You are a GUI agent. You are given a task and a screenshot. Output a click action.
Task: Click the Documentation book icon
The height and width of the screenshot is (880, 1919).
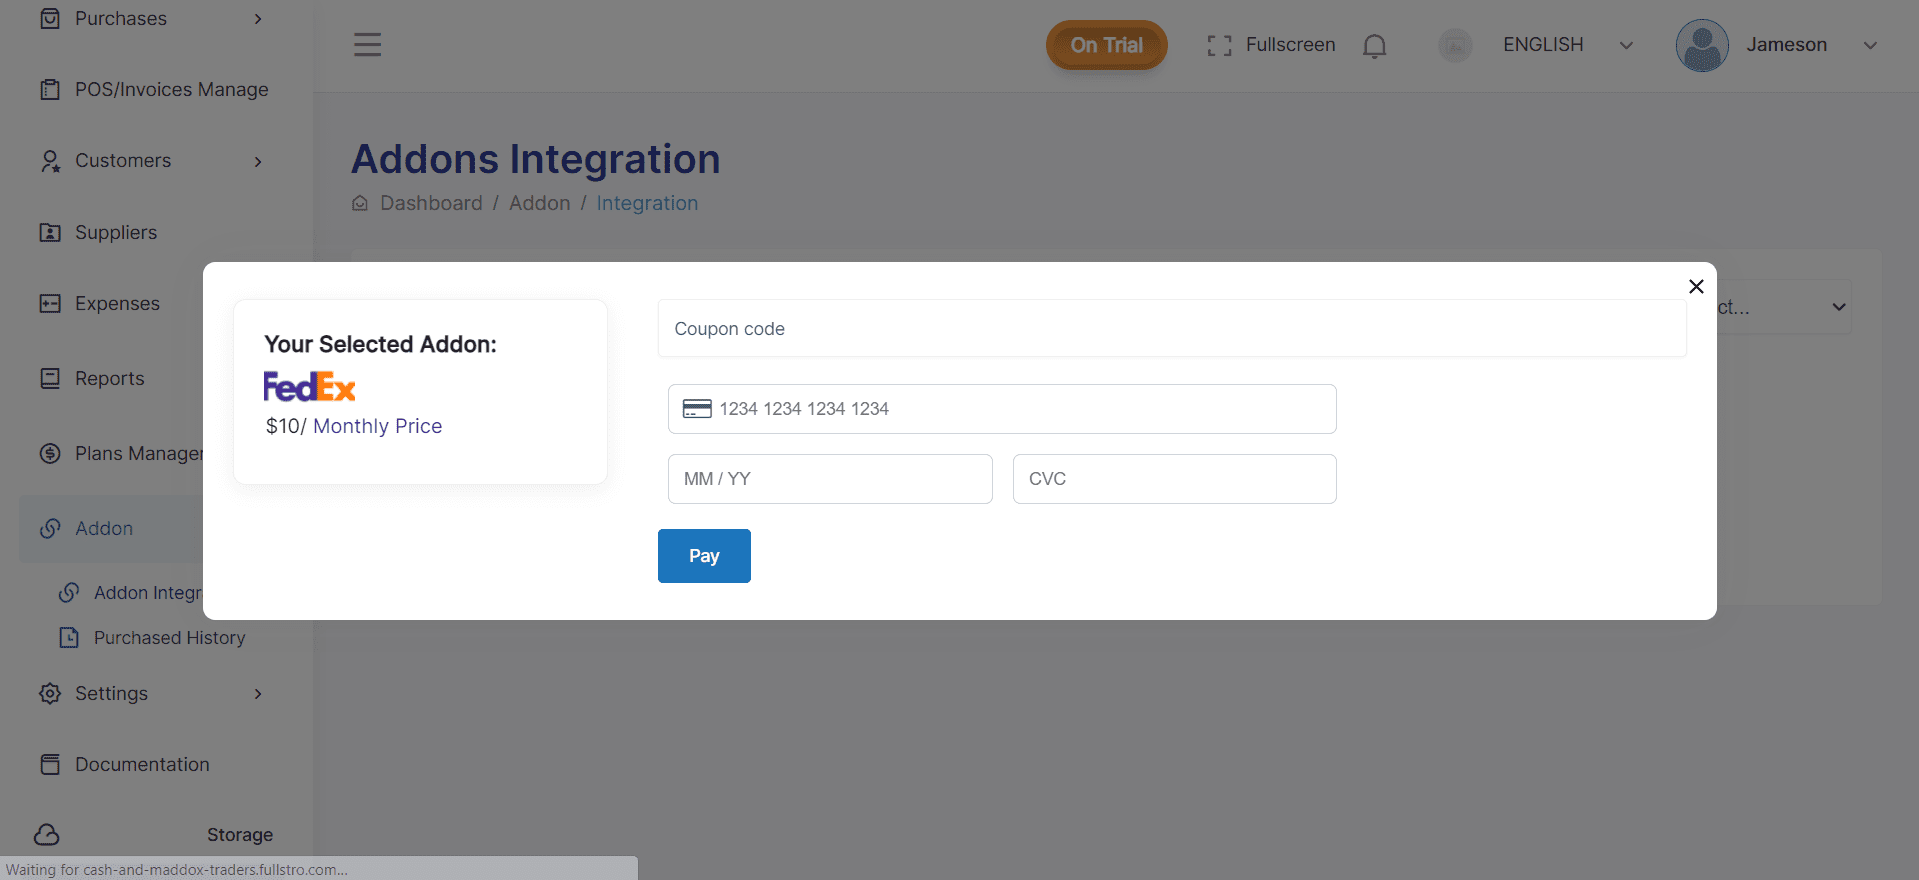click(x=50, y=765)
